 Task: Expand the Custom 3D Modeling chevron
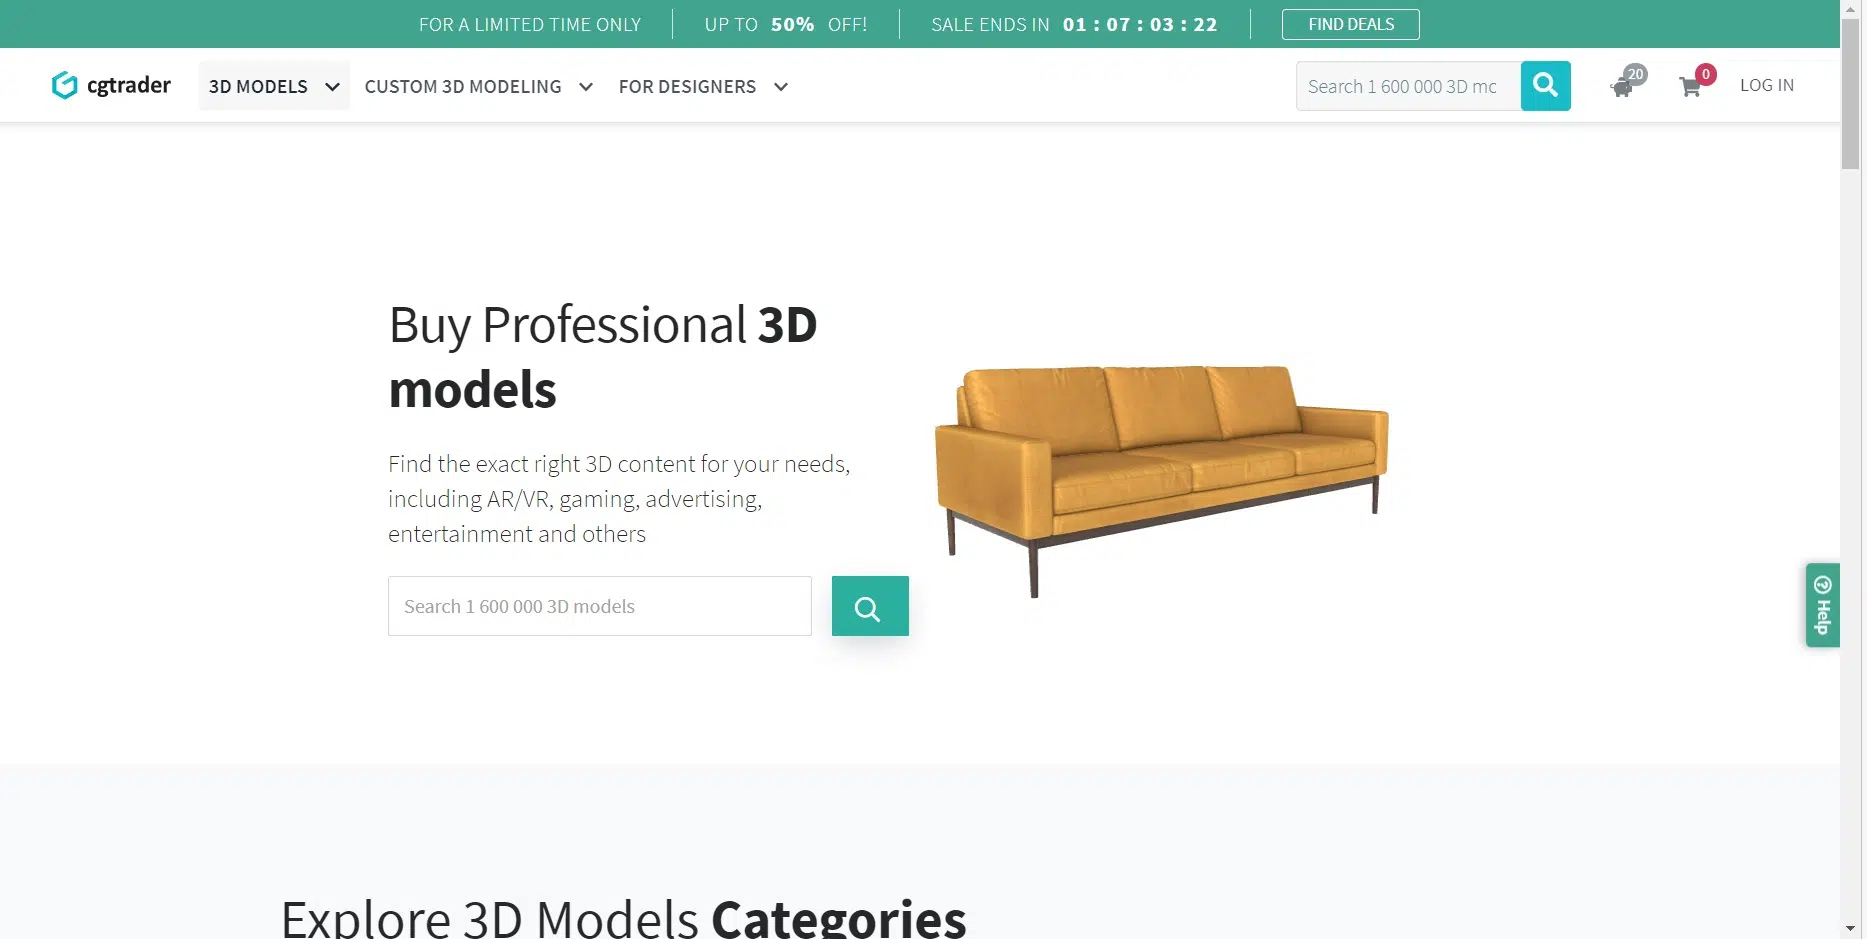point(586,87)
